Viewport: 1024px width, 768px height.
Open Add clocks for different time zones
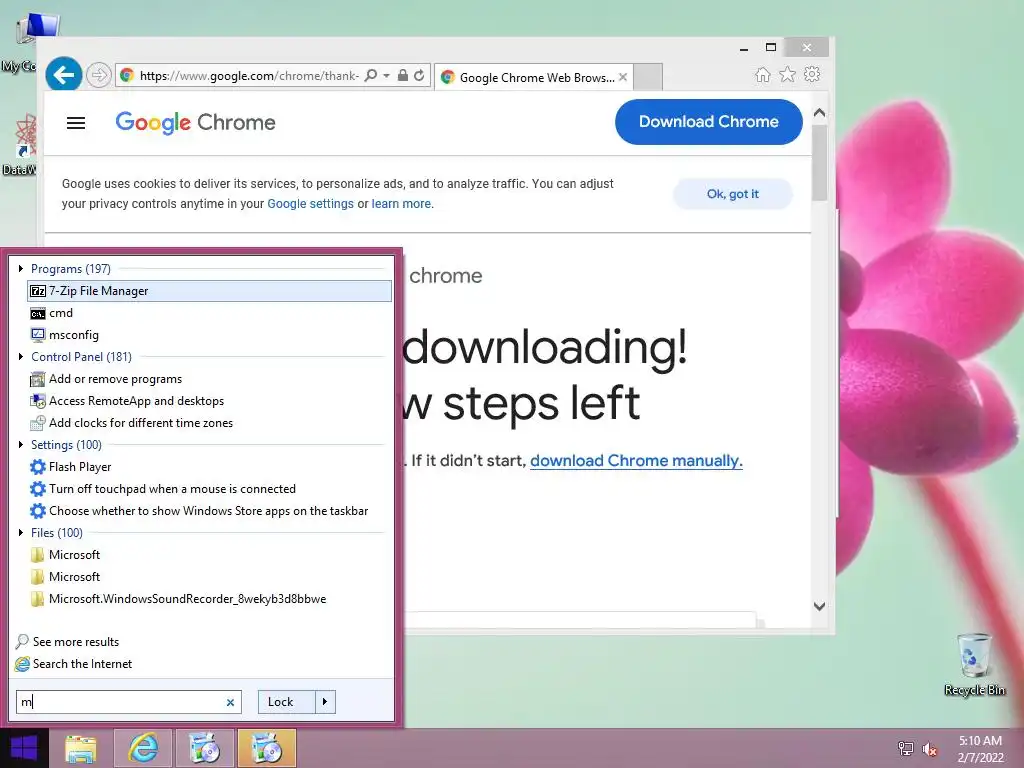coord(210,423)
